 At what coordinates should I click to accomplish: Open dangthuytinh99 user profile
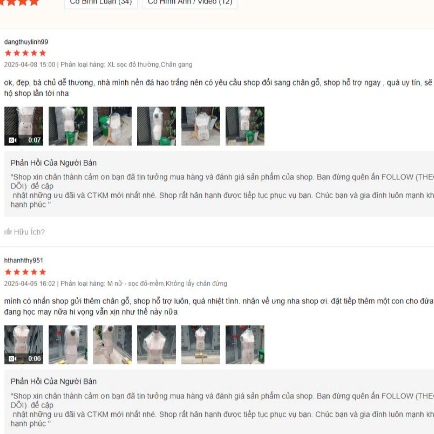(26, 42)
